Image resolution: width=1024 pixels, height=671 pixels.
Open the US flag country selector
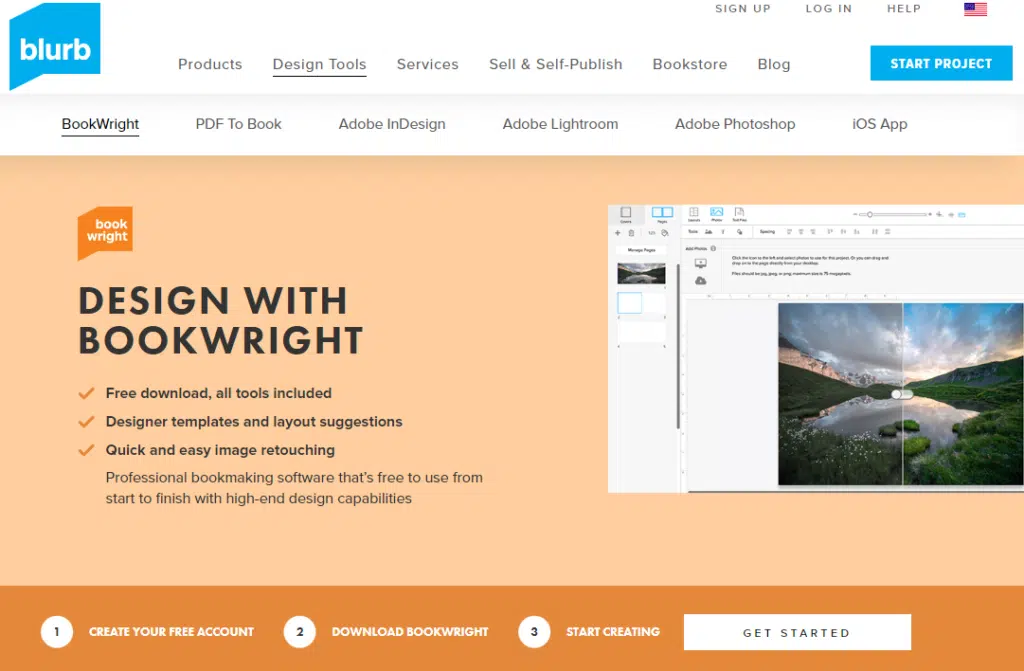click(x=975, y=9)
